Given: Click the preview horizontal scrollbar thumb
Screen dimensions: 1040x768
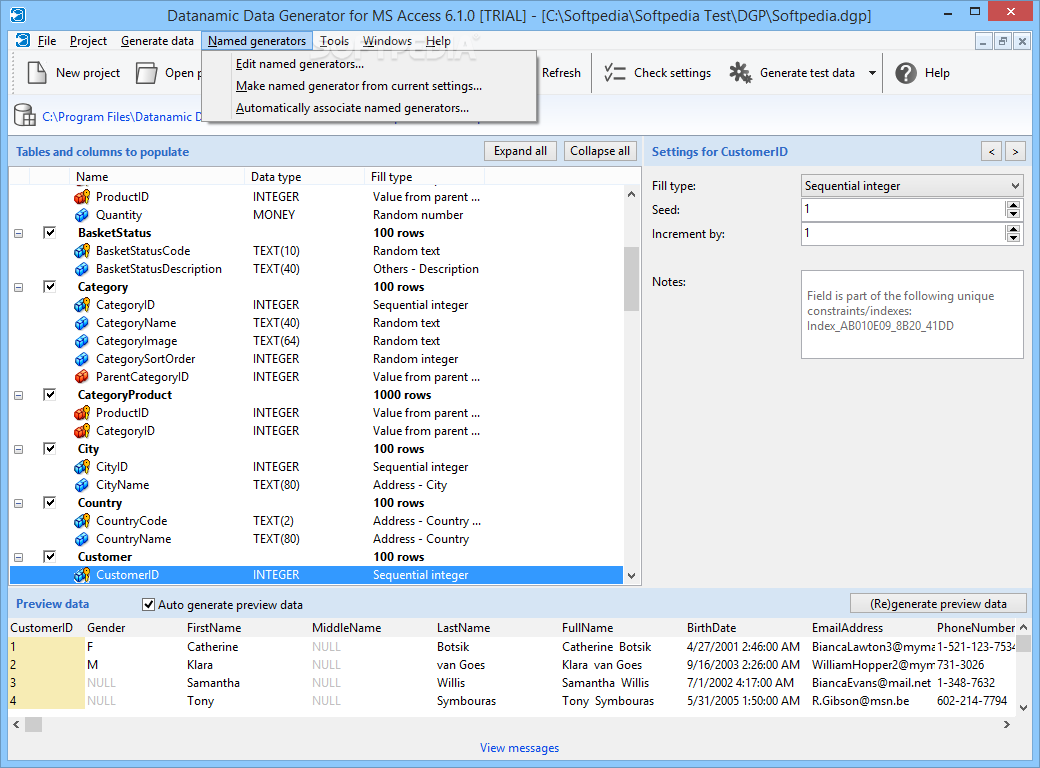Looking at the screenshot, I should [x=34, y=724].
